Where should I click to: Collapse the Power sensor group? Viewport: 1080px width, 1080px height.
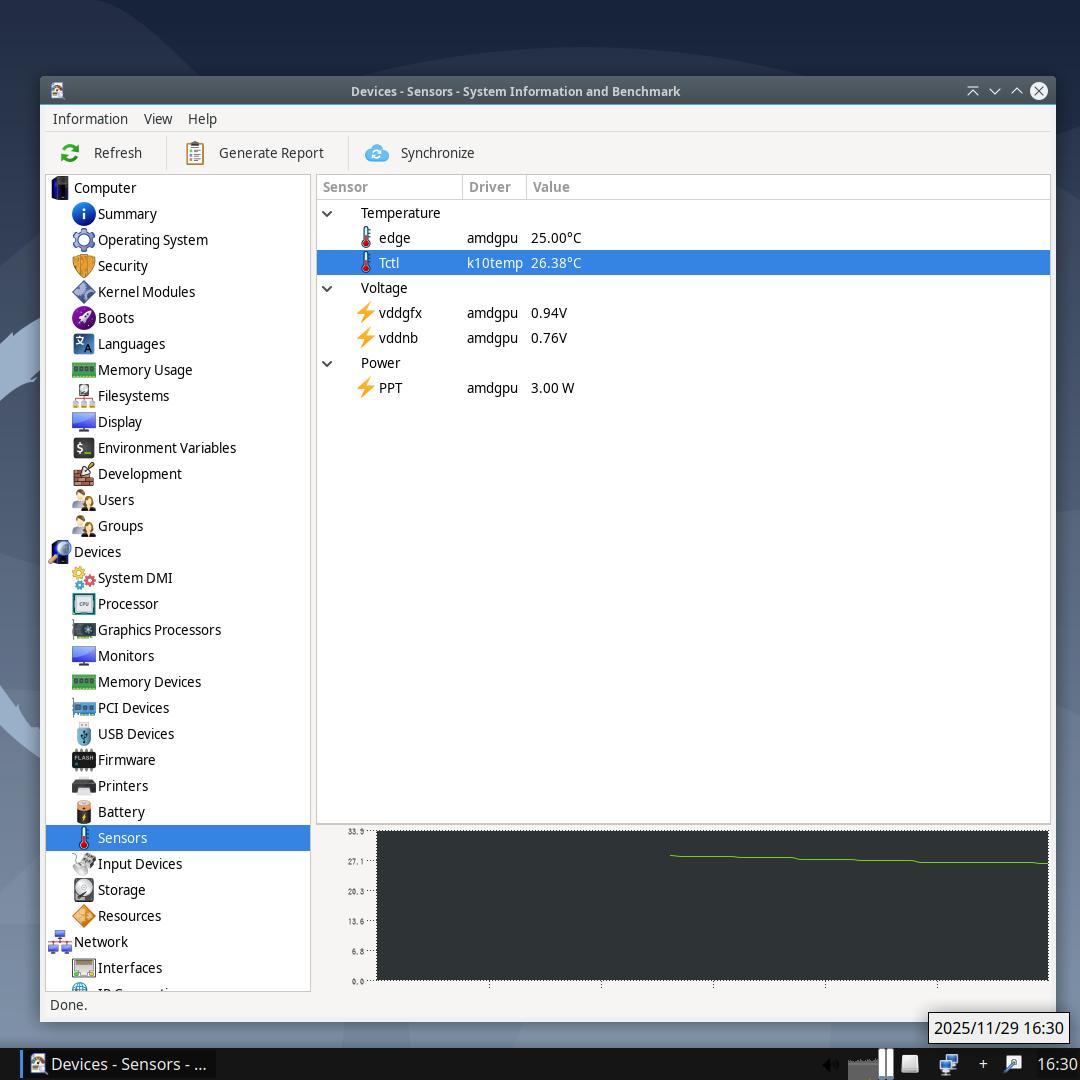coord(327,363)
